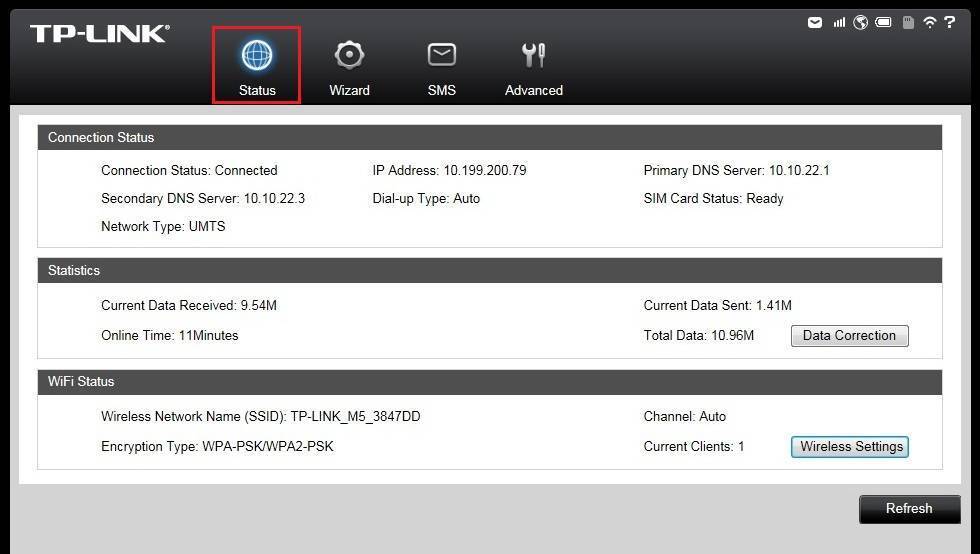Click the Primary DNS Server 10.10.22.1 entry
980x554 pixels.
[736, 171]
